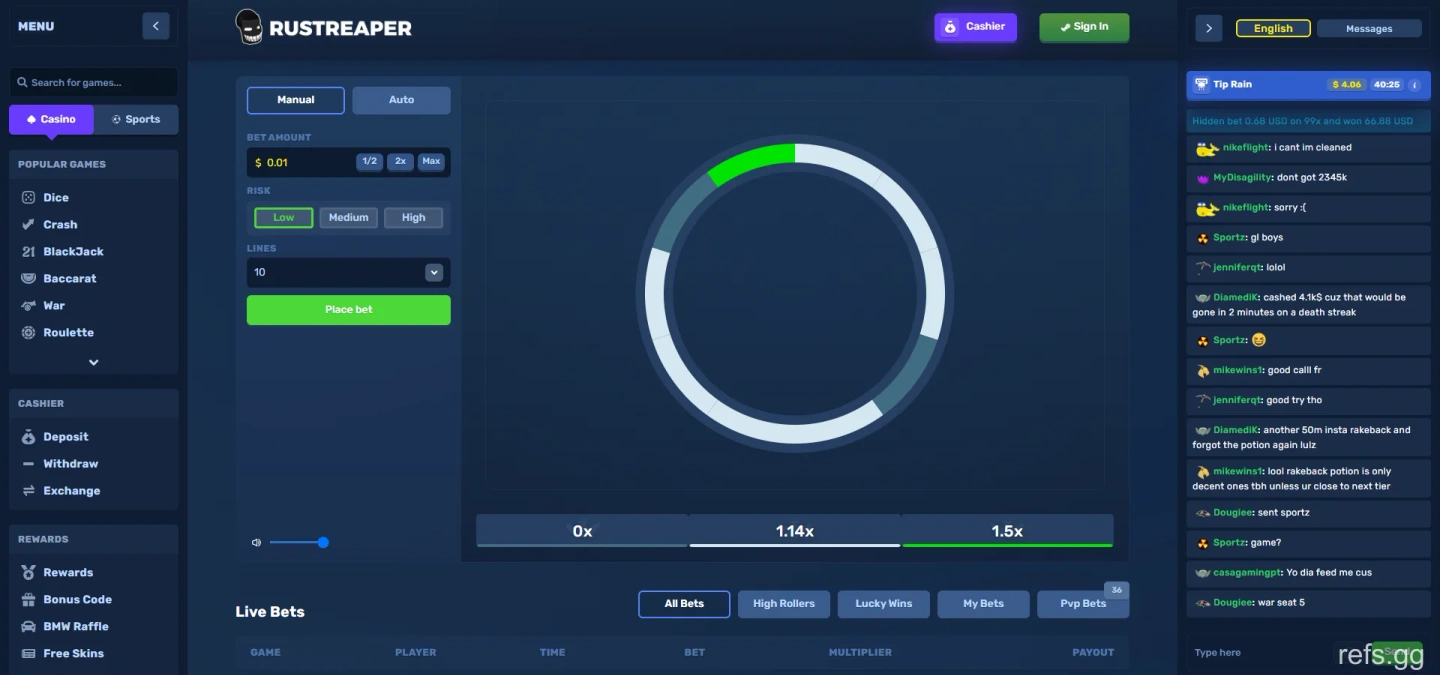1440x675 pixels.
Task: Switch to Manual betting mode
Action: tap(296, 100)
